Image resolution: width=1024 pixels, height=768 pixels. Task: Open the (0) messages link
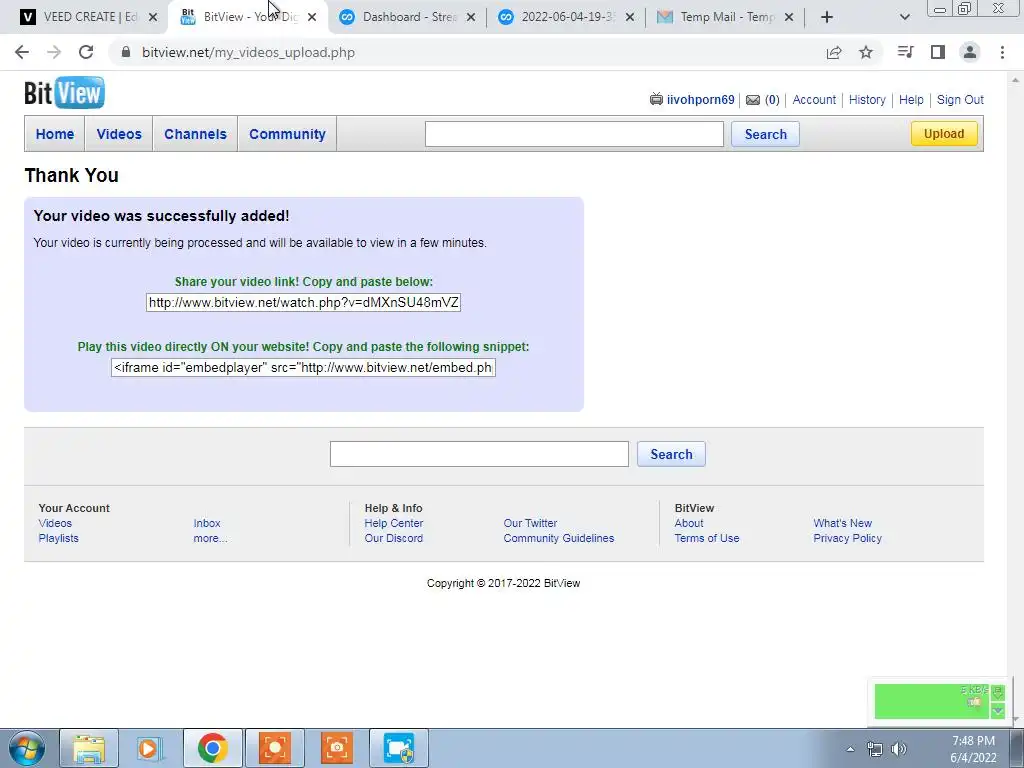772,100
